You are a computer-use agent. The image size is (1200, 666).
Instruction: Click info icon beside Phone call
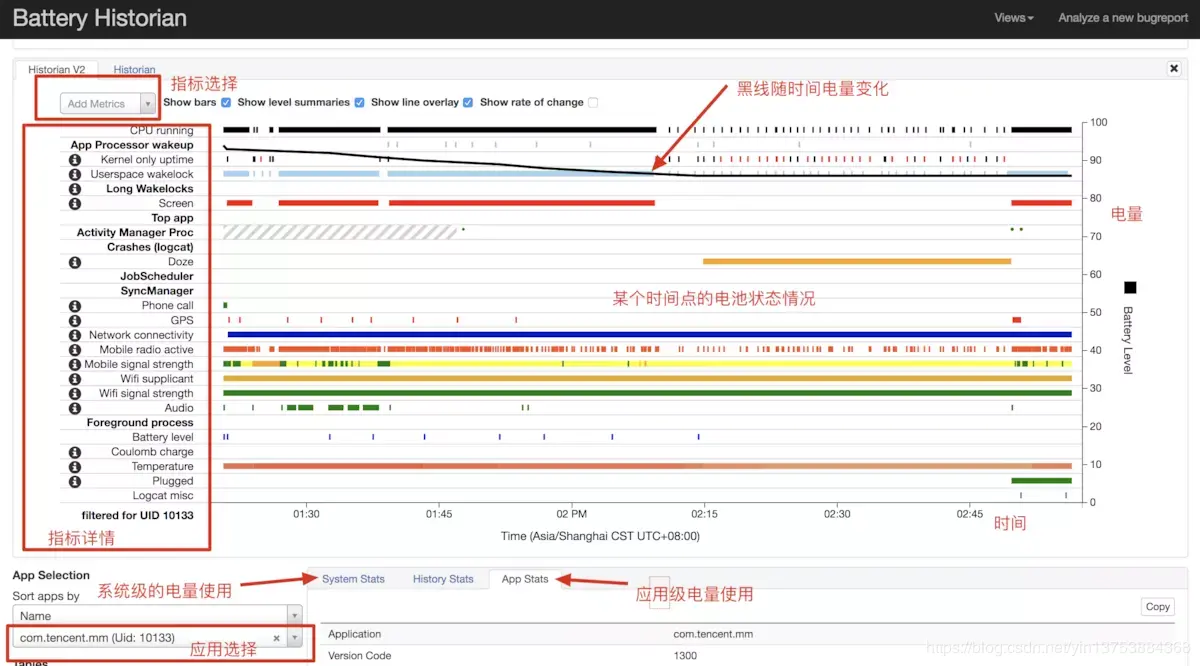(x=74, y=306)
